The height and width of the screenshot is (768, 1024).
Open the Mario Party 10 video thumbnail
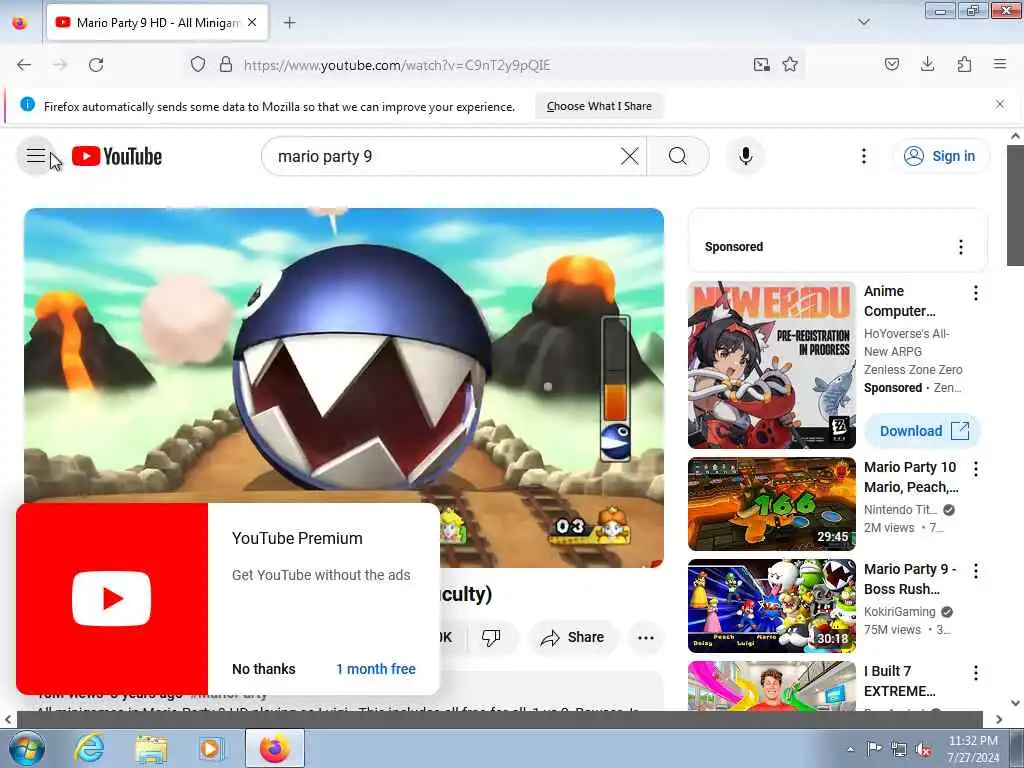tap(771, 504)
